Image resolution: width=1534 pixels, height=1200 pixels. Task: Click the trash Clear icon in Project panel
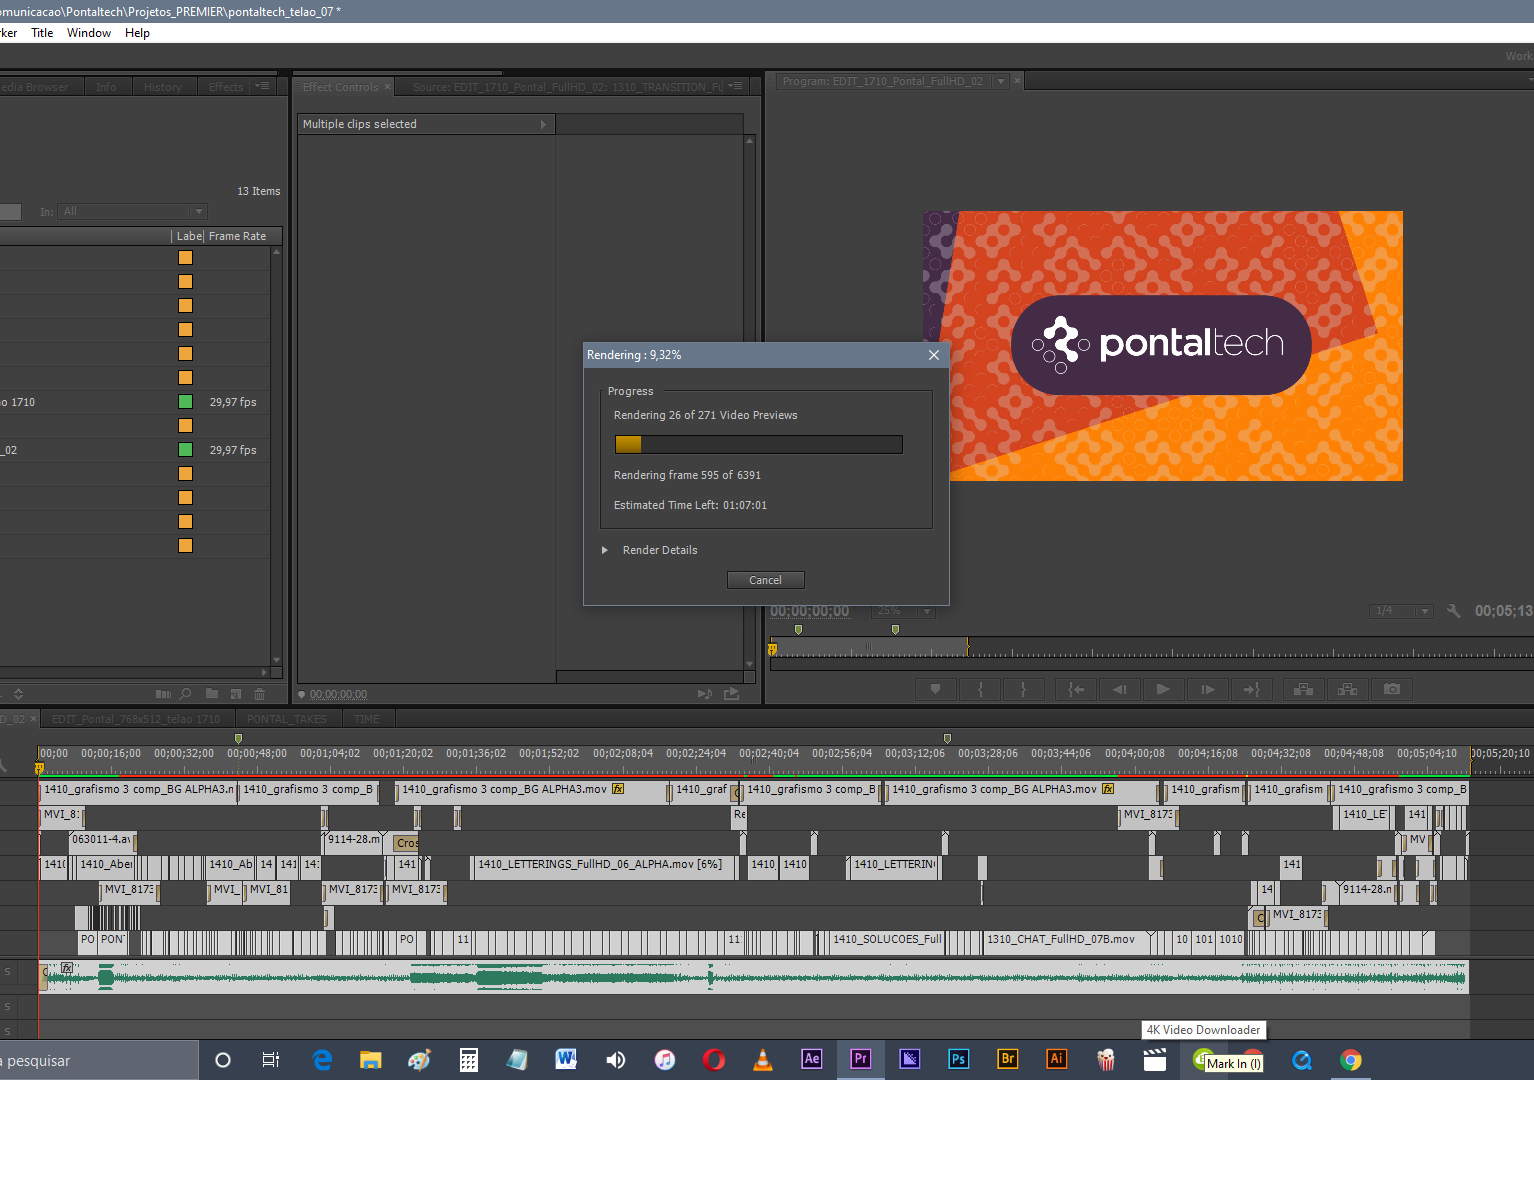pyautogui.click(x=260, y=693)
